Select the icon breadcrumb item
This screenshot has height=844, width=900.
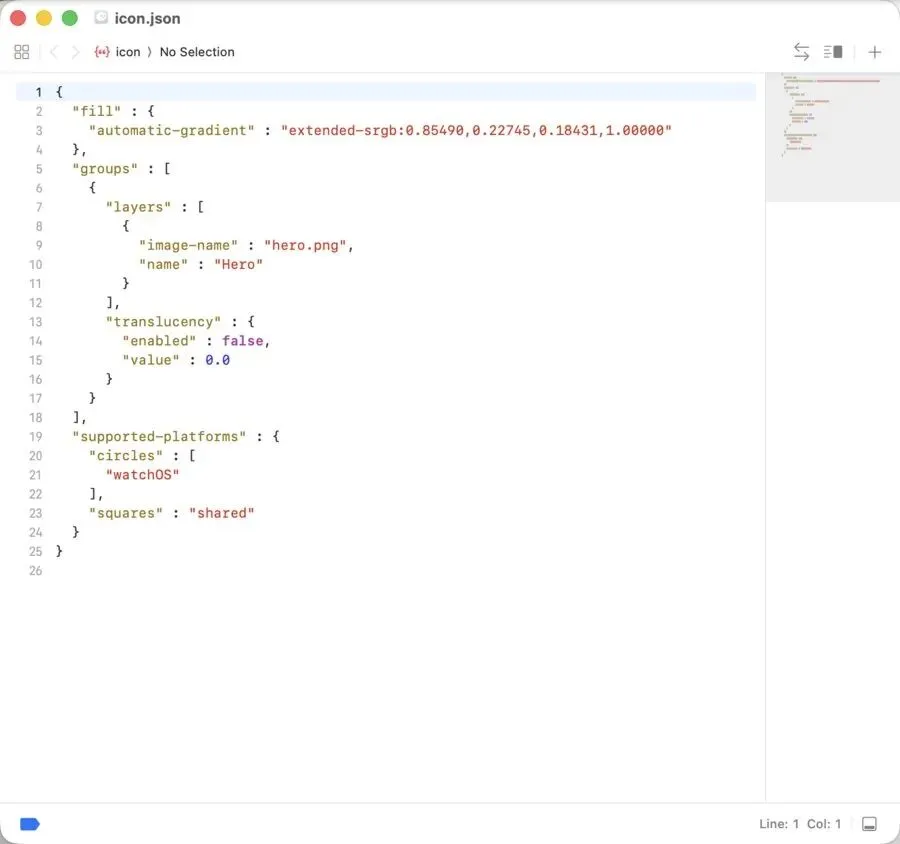(127, 52)
